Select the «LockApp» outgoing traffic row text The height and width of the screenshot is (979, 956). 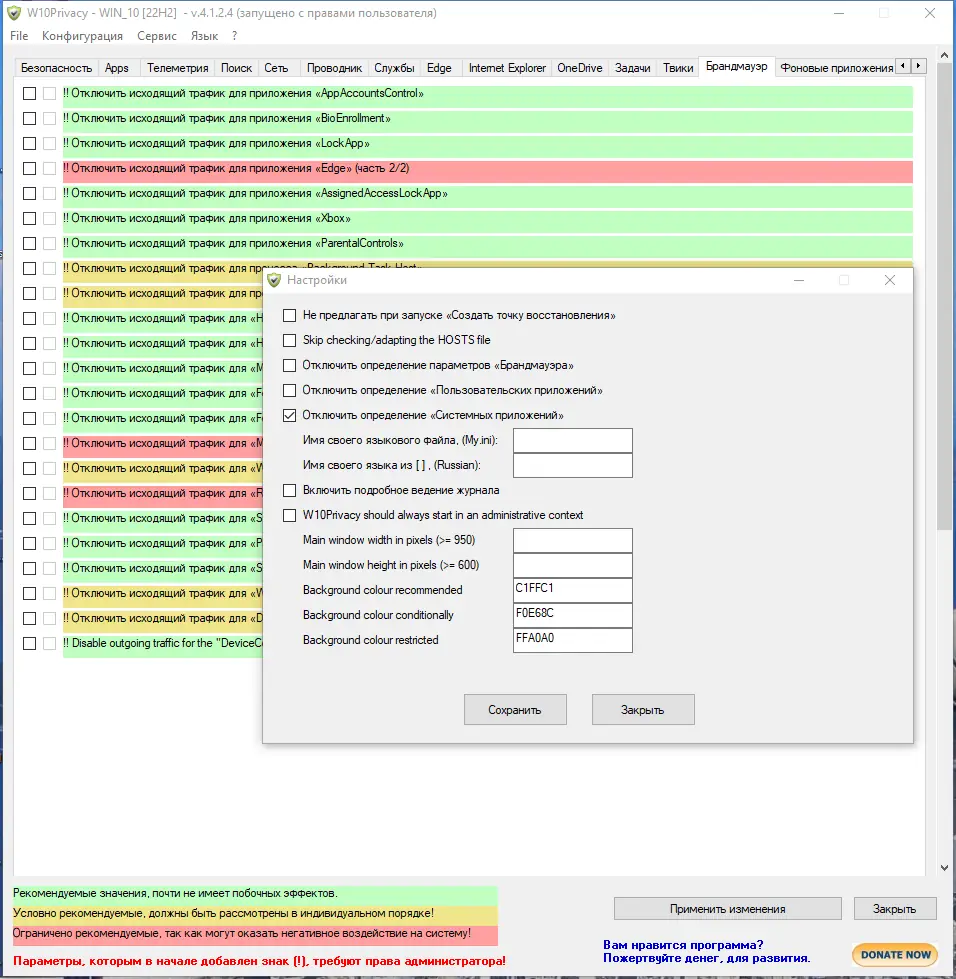tap(216, 144)
